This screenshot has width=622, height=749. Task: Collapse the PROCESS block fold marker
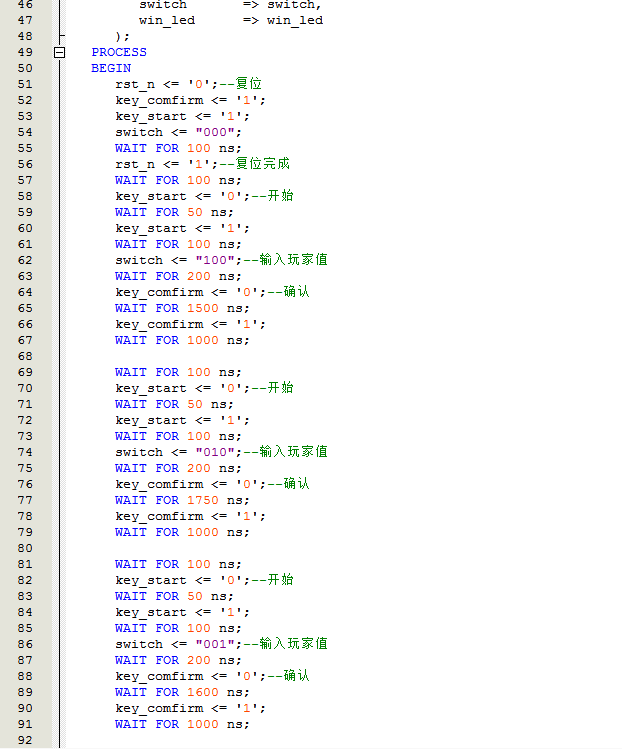click(59, 53)
